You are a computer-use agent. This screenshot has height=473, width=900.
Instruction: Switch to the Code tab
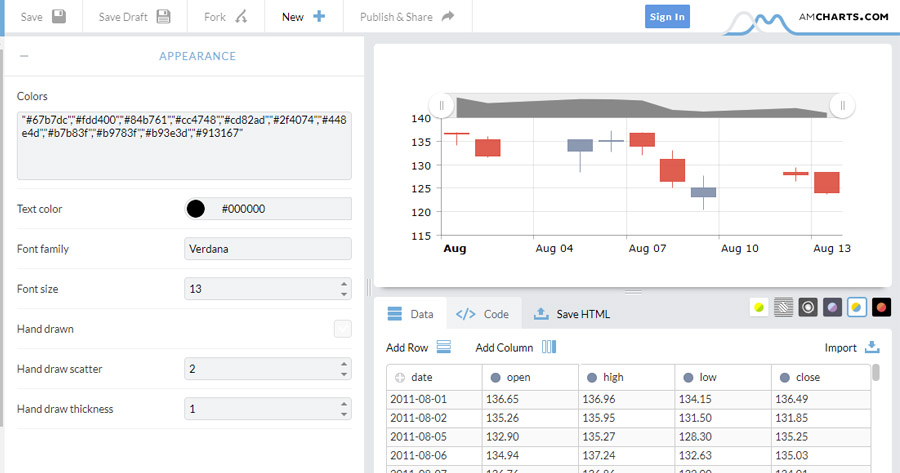coord(483,314)
